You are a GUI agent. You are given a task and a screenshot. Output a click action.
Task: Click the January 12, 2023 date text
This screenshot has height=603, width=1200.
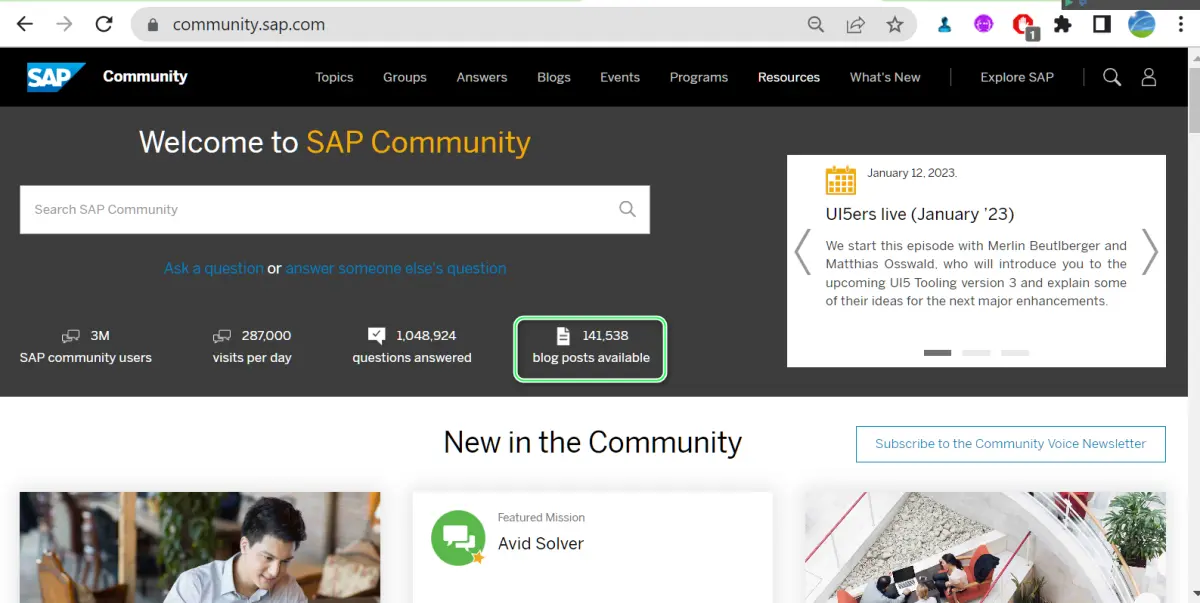tap(912, 173)
